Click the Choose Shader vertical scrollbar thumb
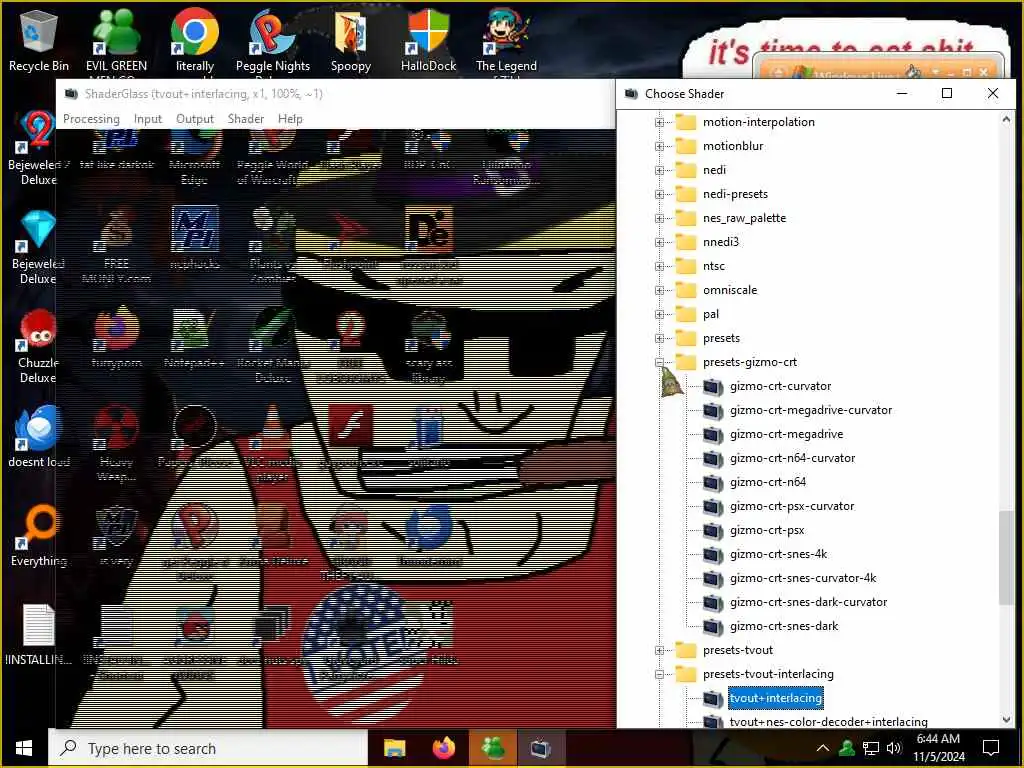Screen dimensions: 1024x768 tap(1006, 558)
